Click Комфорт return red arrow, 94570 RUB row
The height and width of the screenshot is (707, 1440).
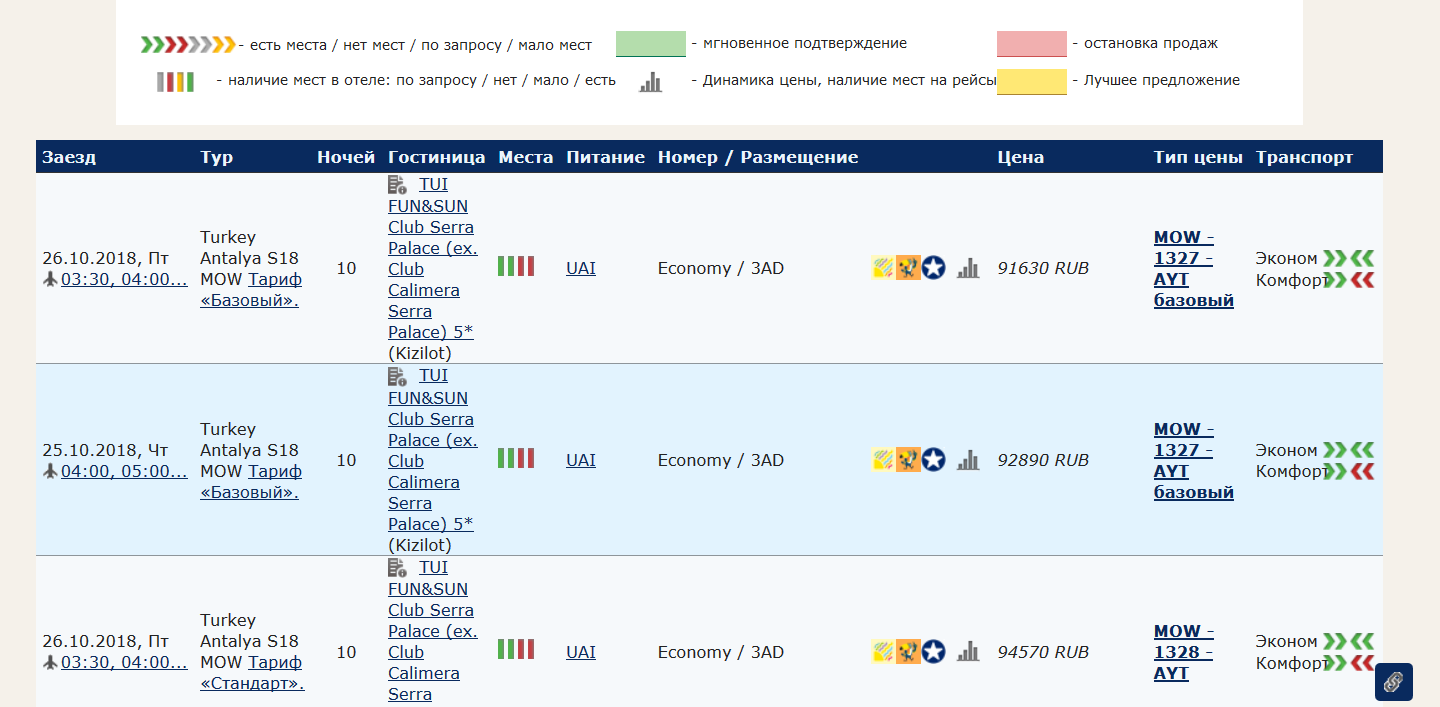click(x=1362, y=663)
